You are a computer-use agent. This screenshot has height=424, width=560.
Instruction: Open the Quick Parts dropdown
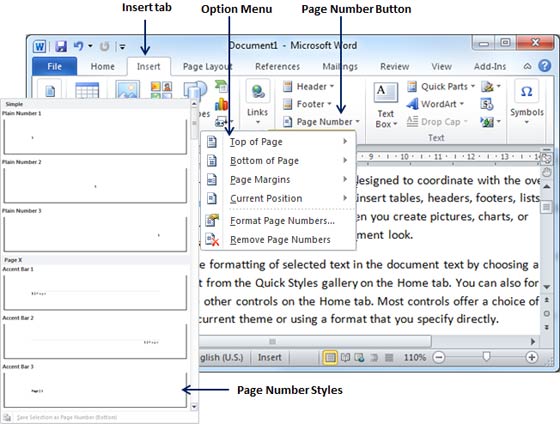coord(441,86)
